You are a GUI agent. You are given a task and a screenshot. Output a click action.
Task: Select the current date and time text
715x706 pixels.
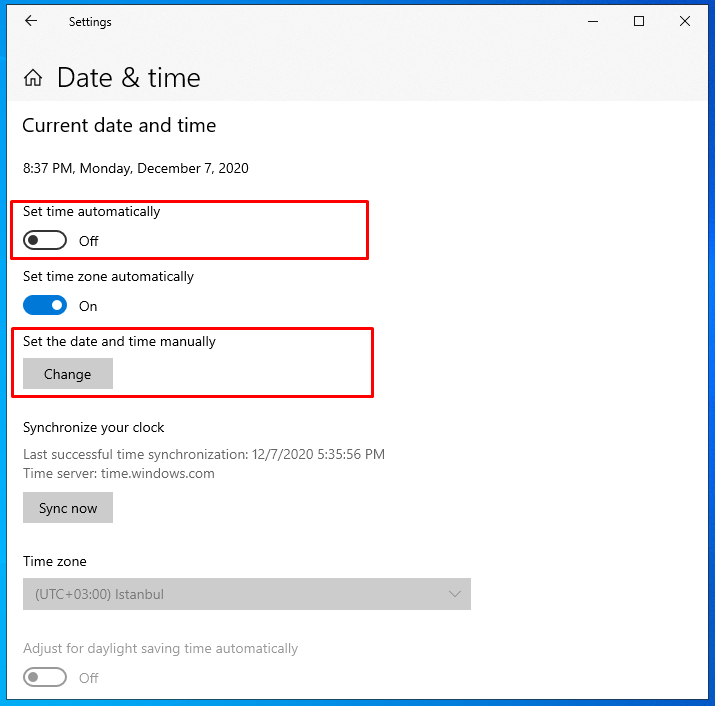(136, 168)
